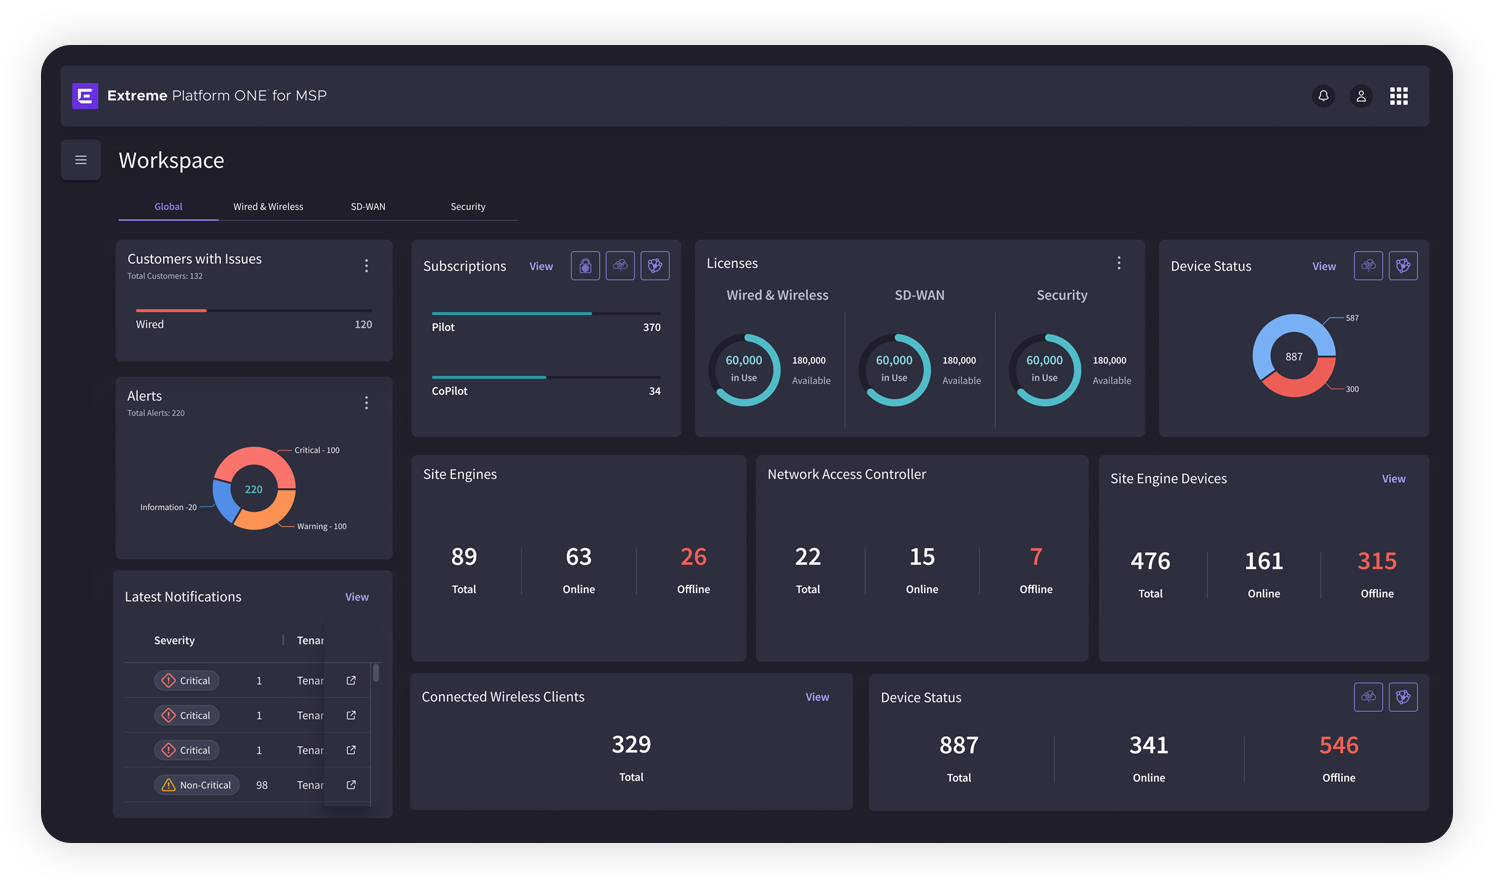Click the Latest Notifications scrollbar thumb

(x=376, y=672)
